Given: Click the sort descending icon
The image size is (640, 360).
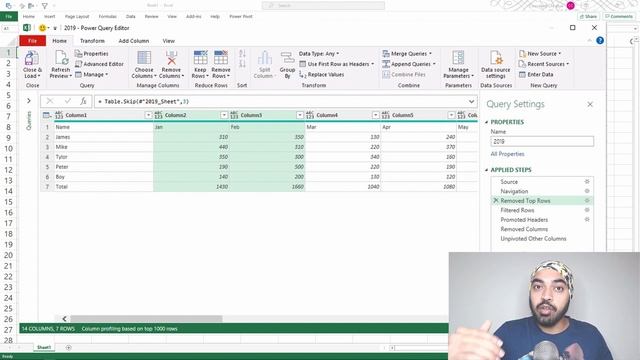Looking at the screenshot, I should pyautogui.click(x=242, y=64).
